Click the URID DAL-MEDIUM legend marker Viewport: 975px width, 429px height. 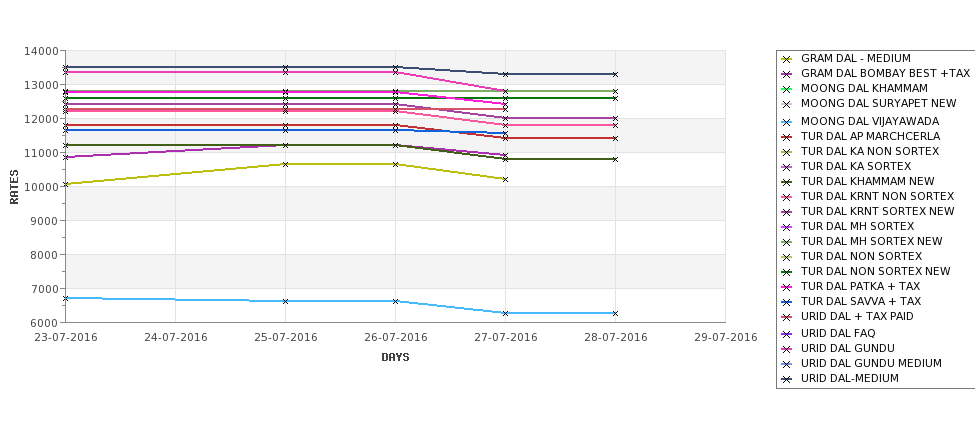tap(787, 379)
